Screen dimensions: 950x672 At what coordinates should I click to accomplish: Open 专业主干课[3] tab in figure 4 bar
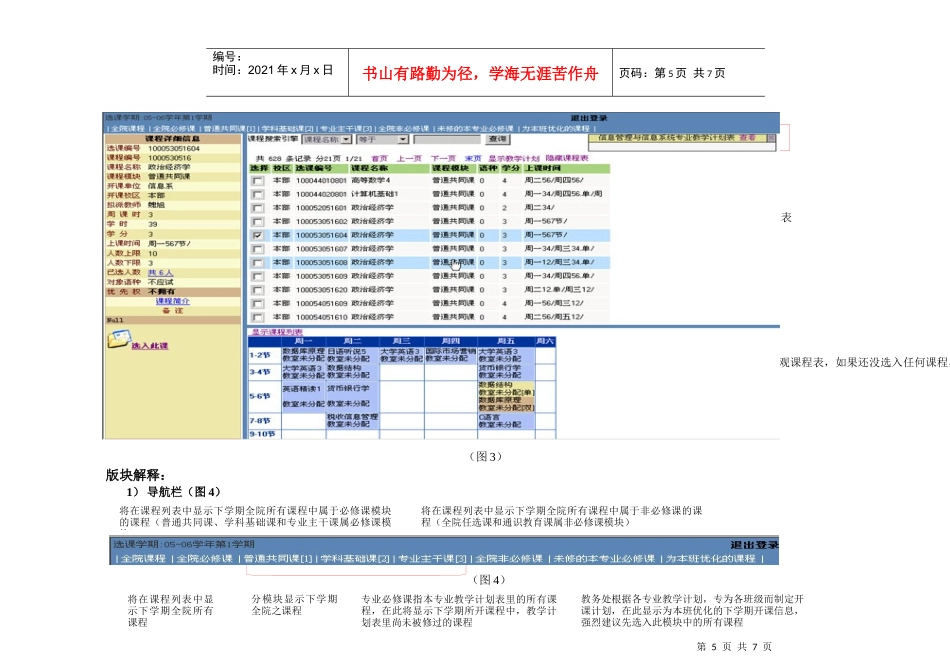tap(432, 559)
